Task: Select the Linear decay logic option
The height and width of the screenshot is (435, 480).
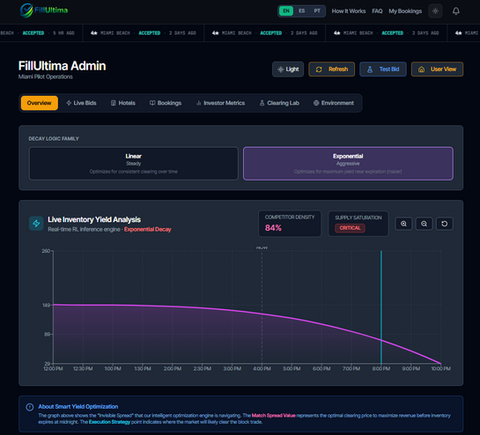Action: [x=134, y=163]
